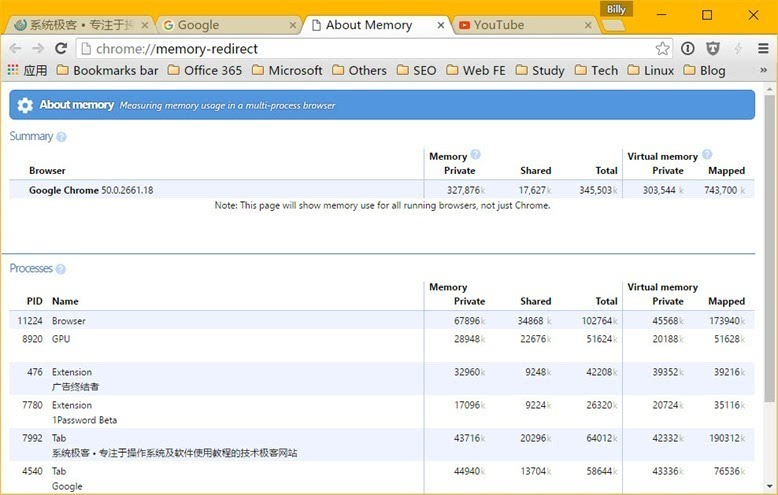This screenshot has height=495, width=778.
Task: Reload the About Memory page
Action: pyautogui.click(x=61, y=49)
